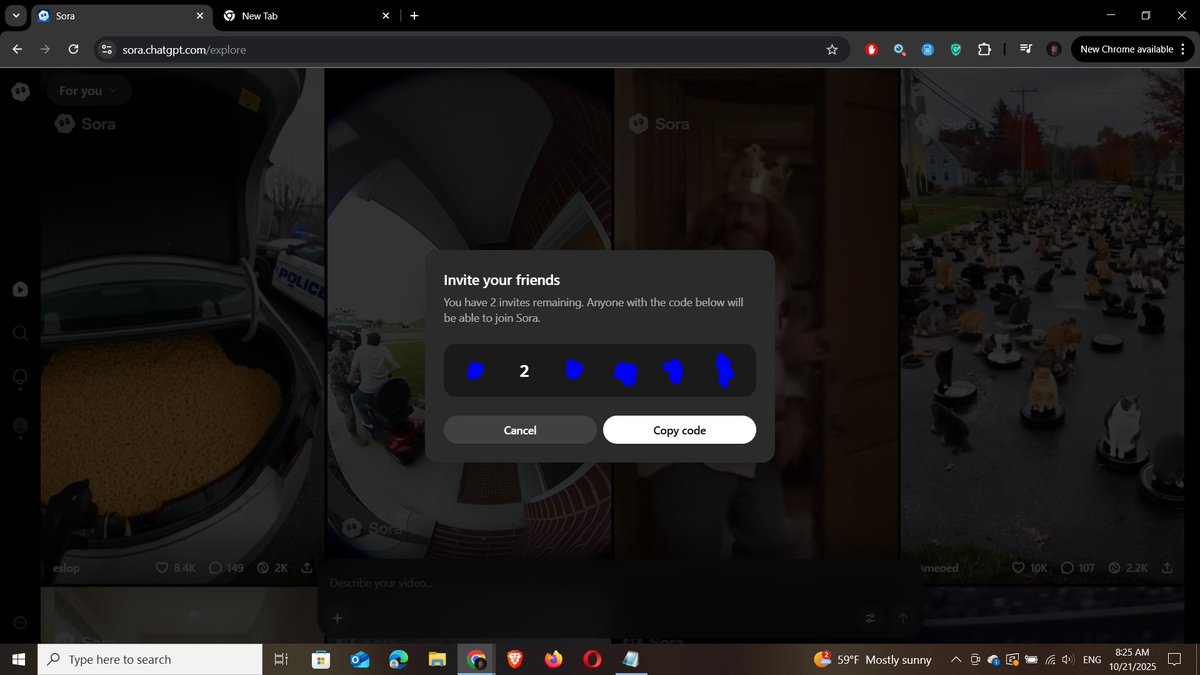Like the cat video with 10K likes
The width and height of the screenshot is (1200, 675).
click(1030, 568)
